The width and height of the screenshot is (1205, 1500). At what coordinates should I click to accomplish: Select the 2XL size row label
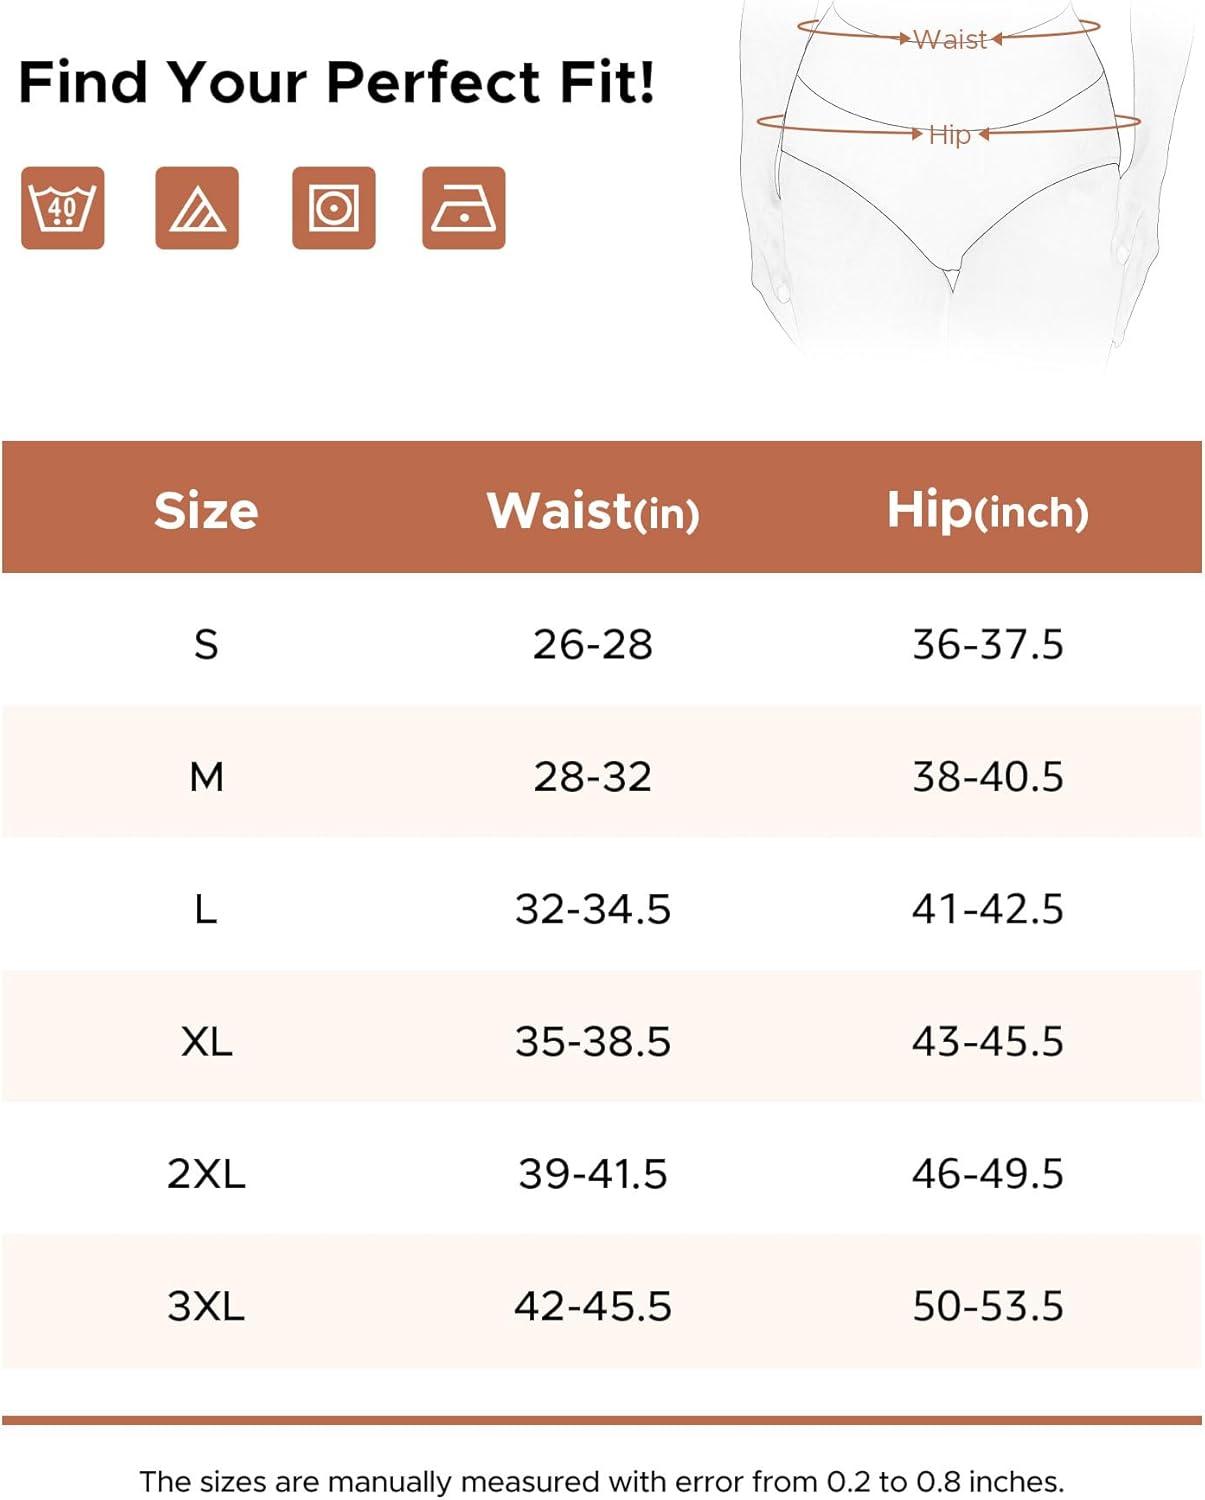click(206, 1173)
